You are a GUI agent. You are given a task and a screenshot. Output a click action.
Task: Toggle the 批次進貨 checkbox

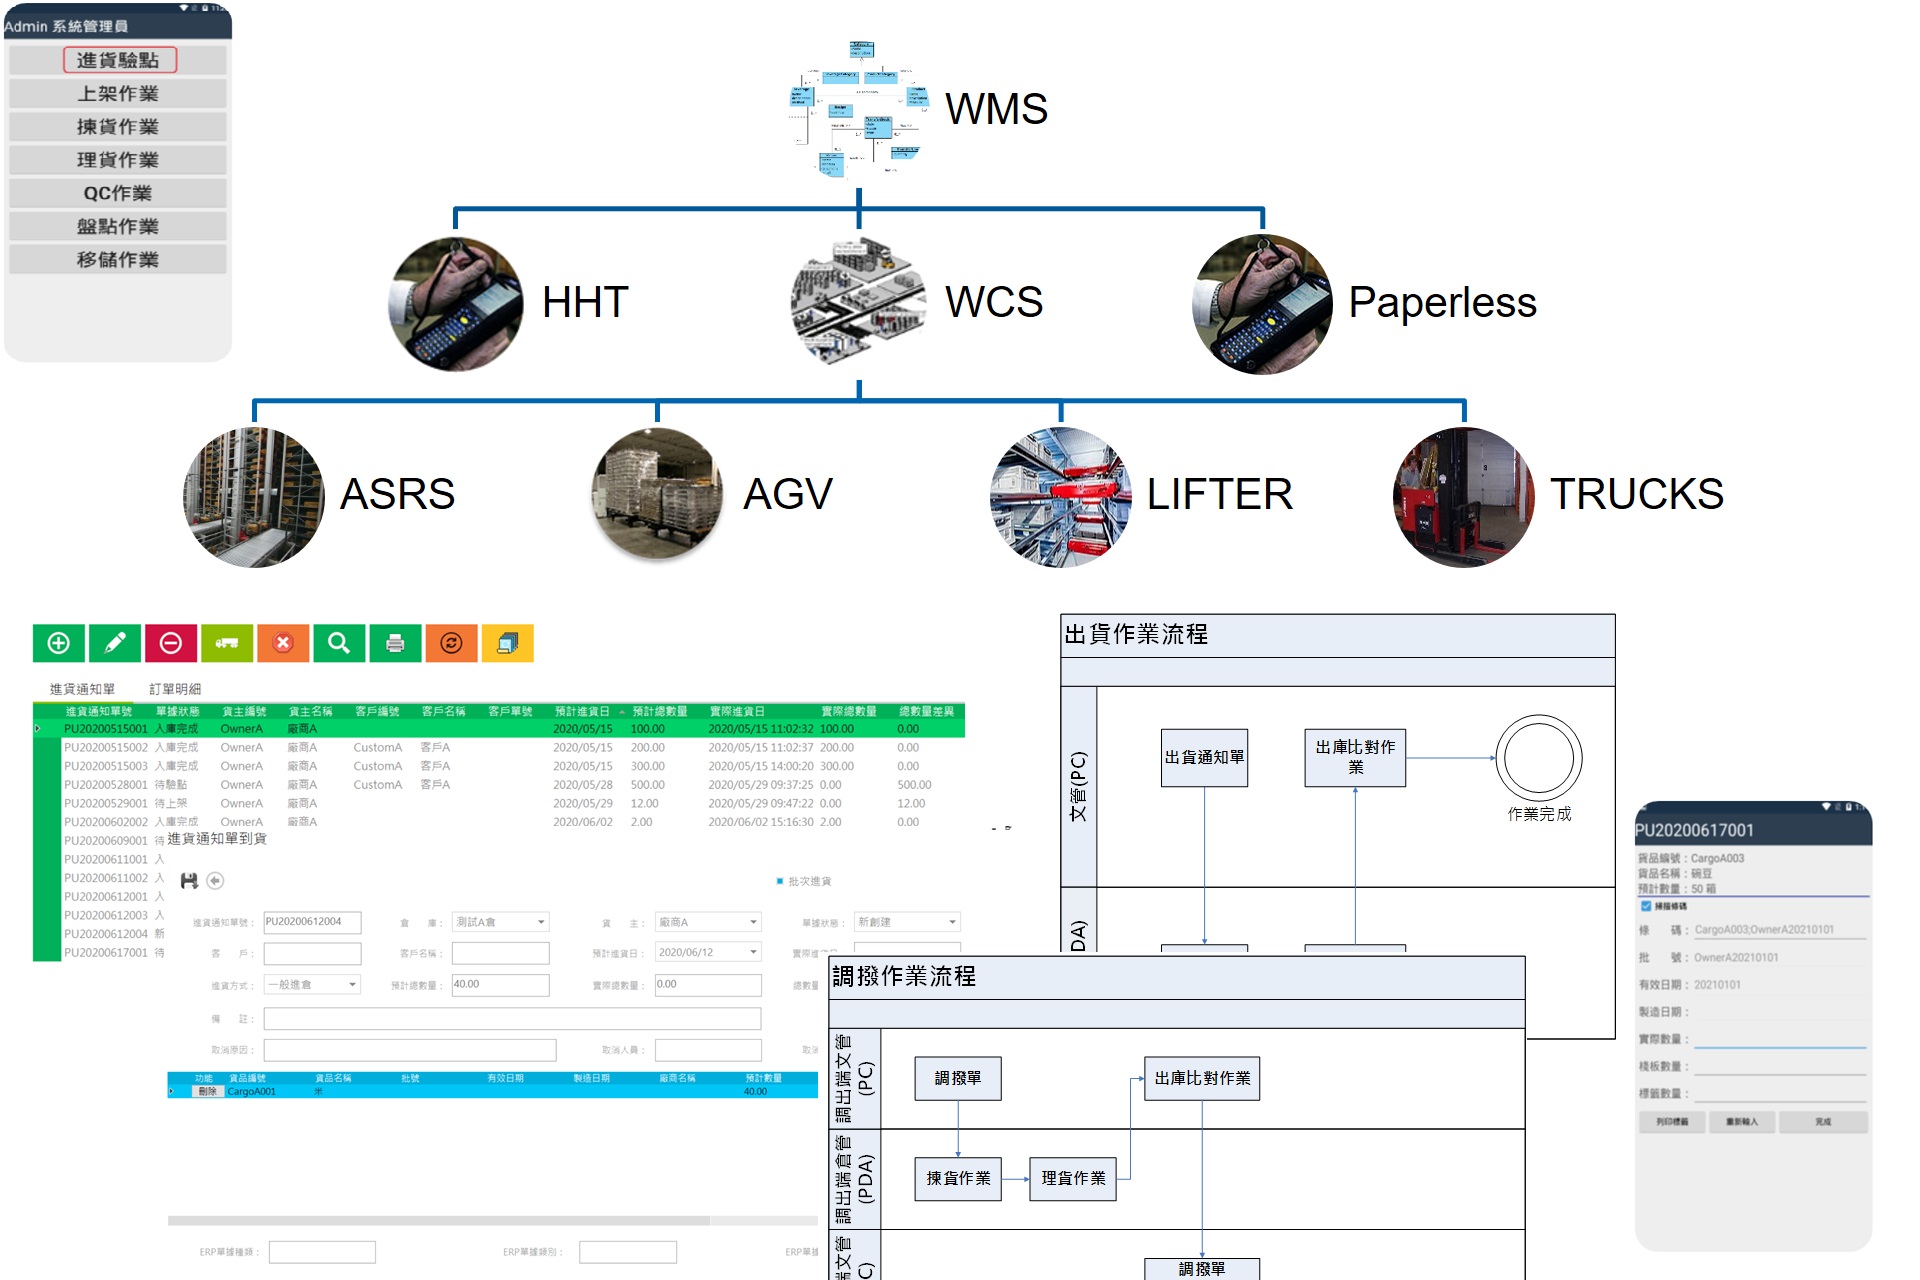point(780,881)
